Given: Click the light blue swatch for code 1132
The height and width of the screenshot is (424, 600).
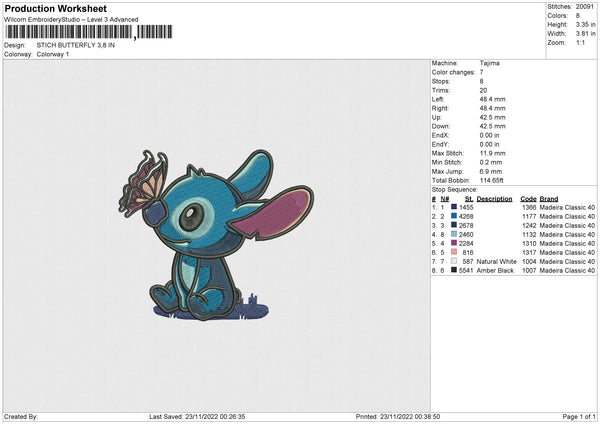Looking at the screenshot, I should 454,234.
